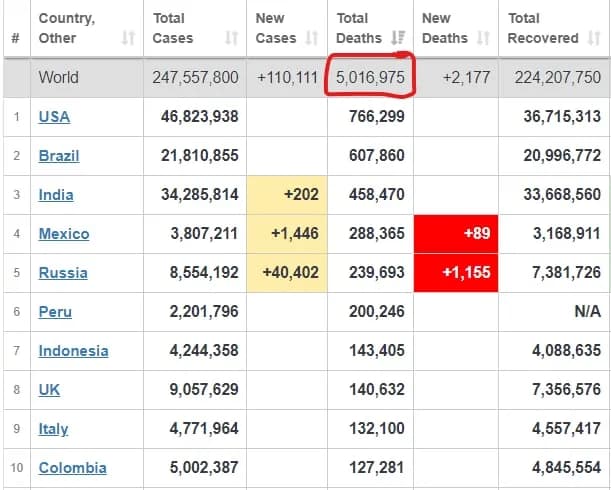Select Mexico new cases +1,446 cell

tap(287, 234)
